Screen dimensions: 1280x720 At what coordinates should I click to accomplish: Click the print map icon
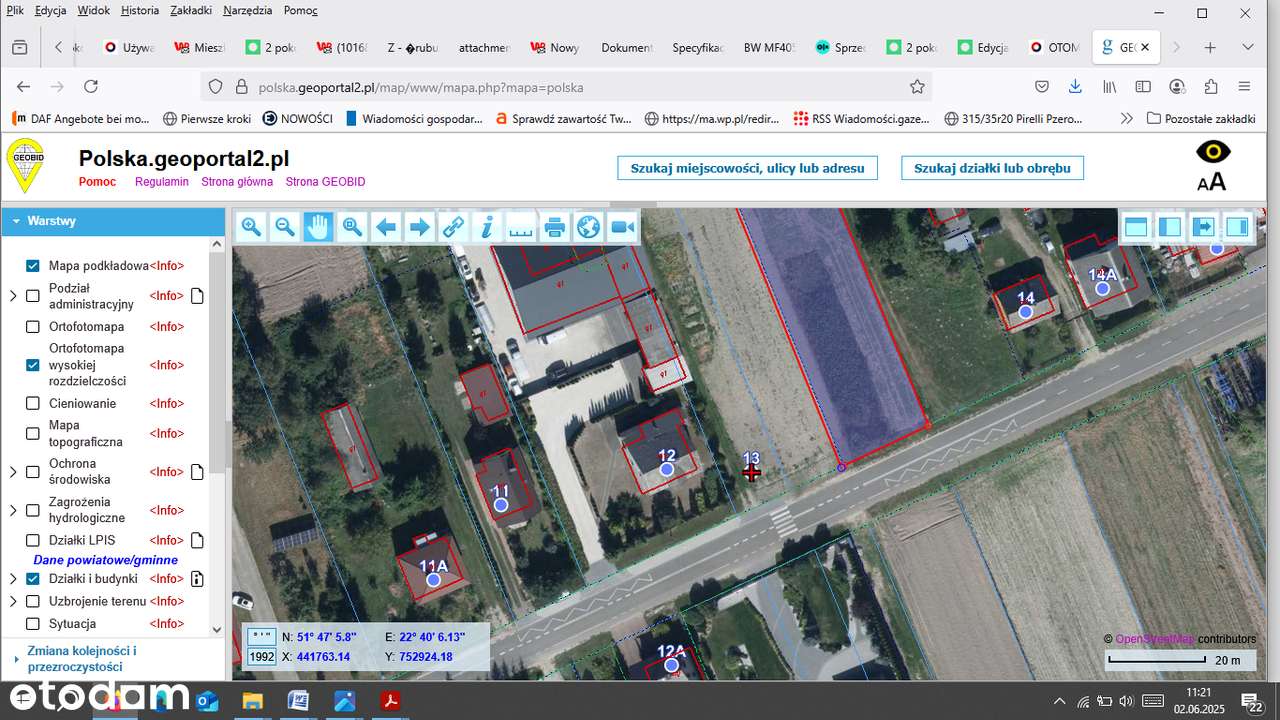coord(554,226)
